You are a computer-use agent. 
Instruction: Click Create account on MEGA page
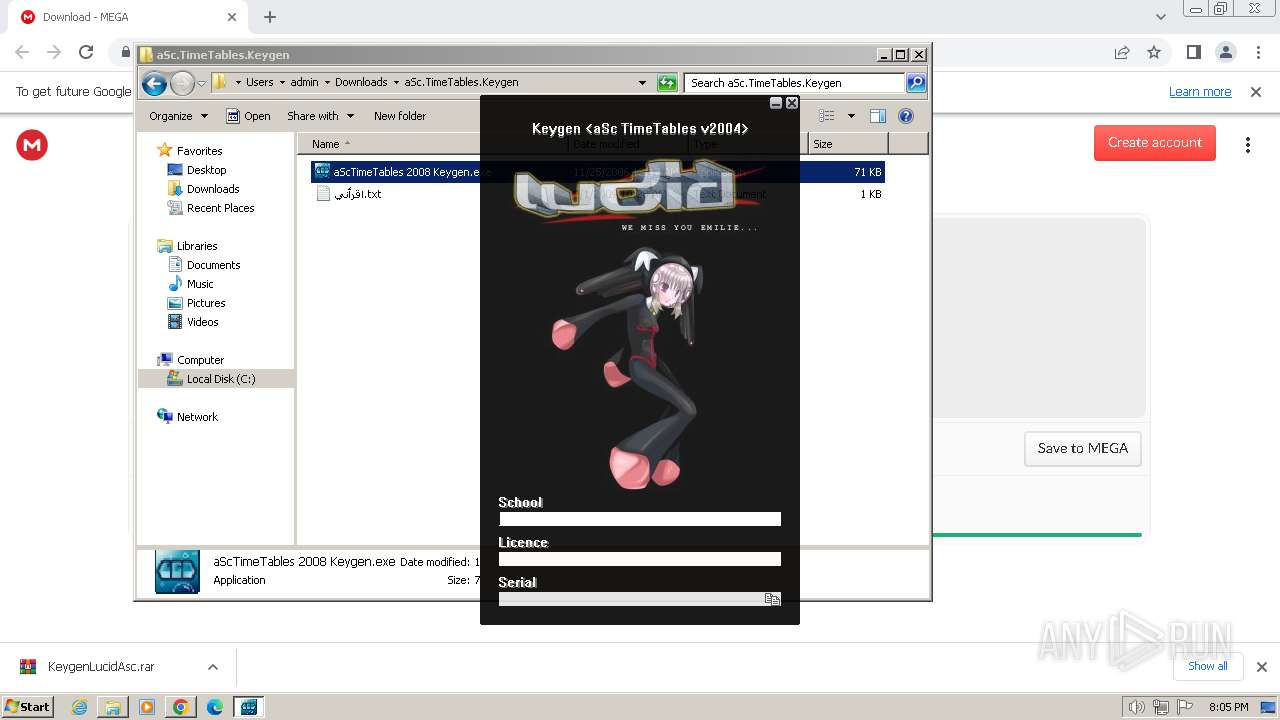pyautogui.click(x=1154, y=143)
